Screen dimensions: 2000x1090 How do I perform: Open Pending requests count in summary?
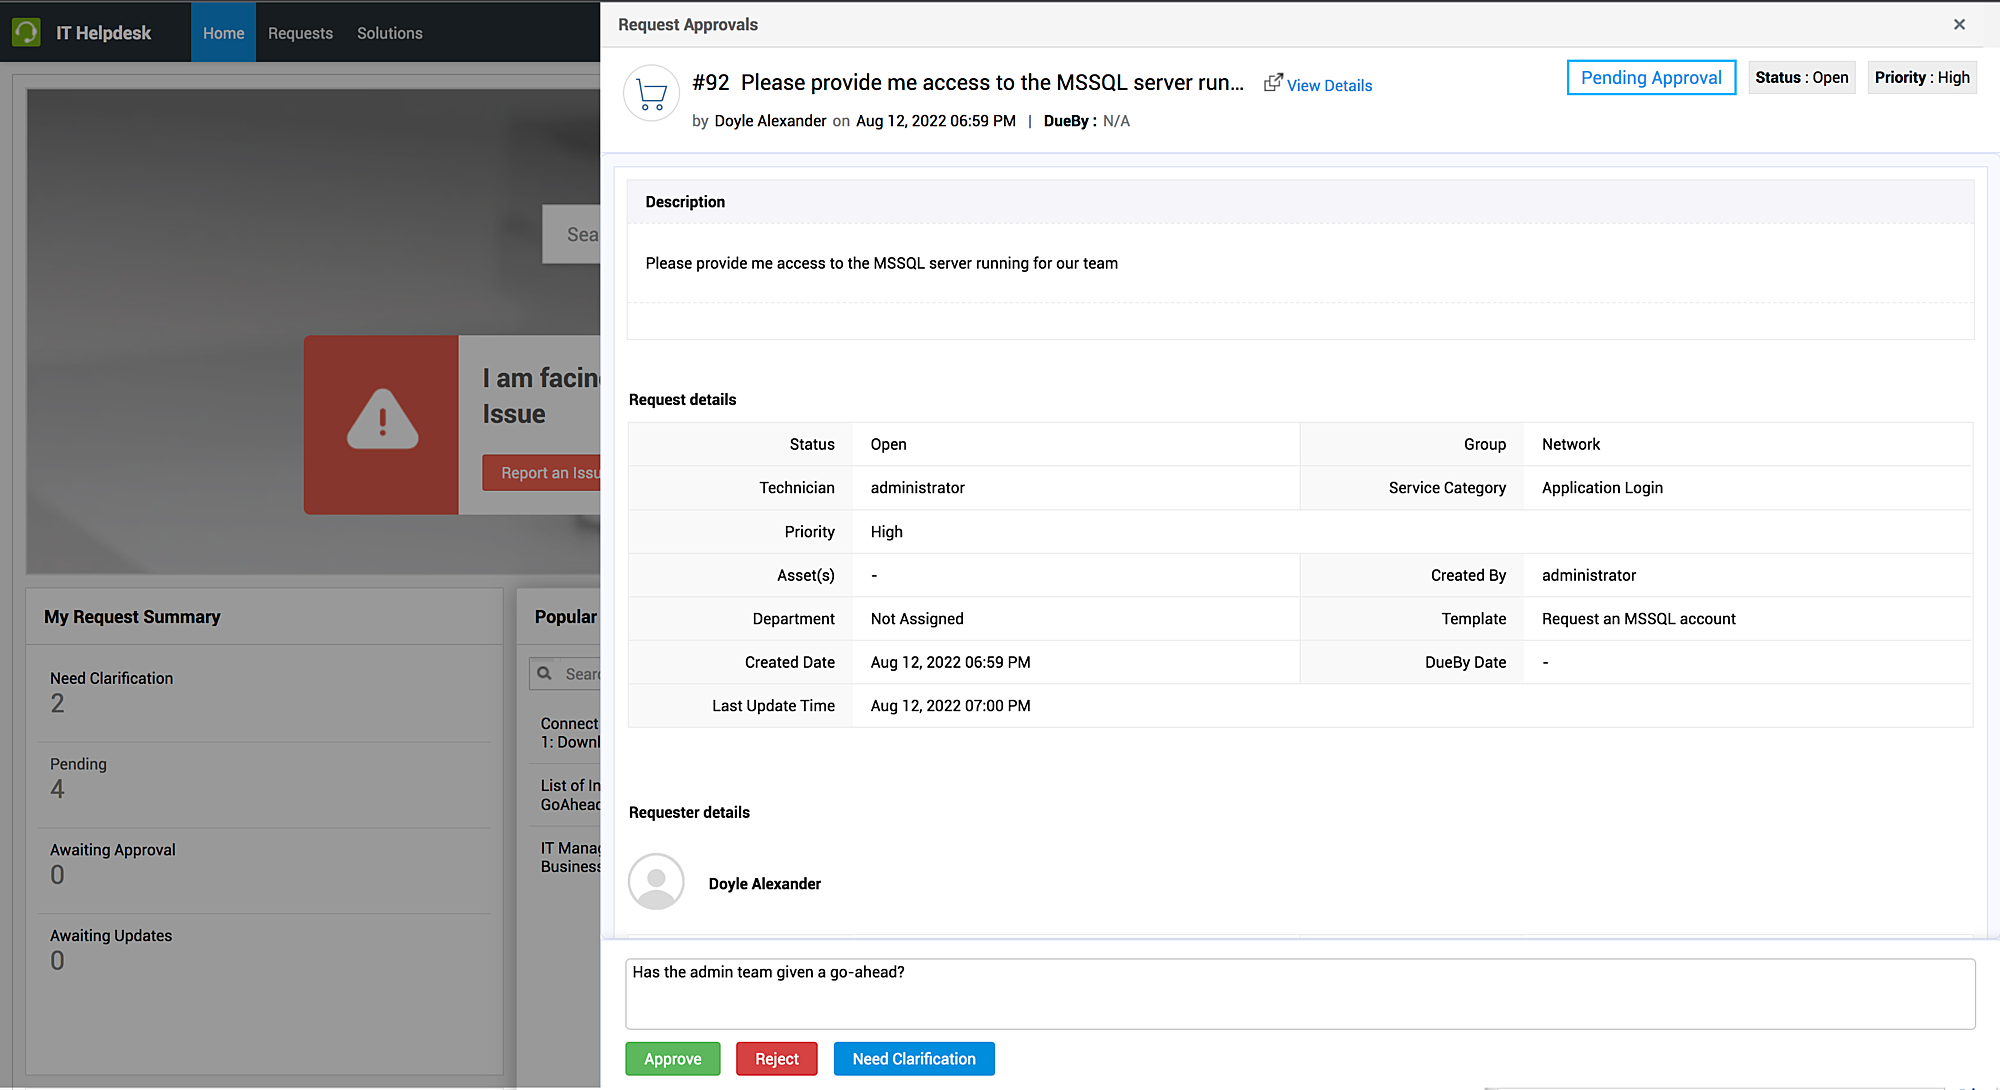(58, 789)
